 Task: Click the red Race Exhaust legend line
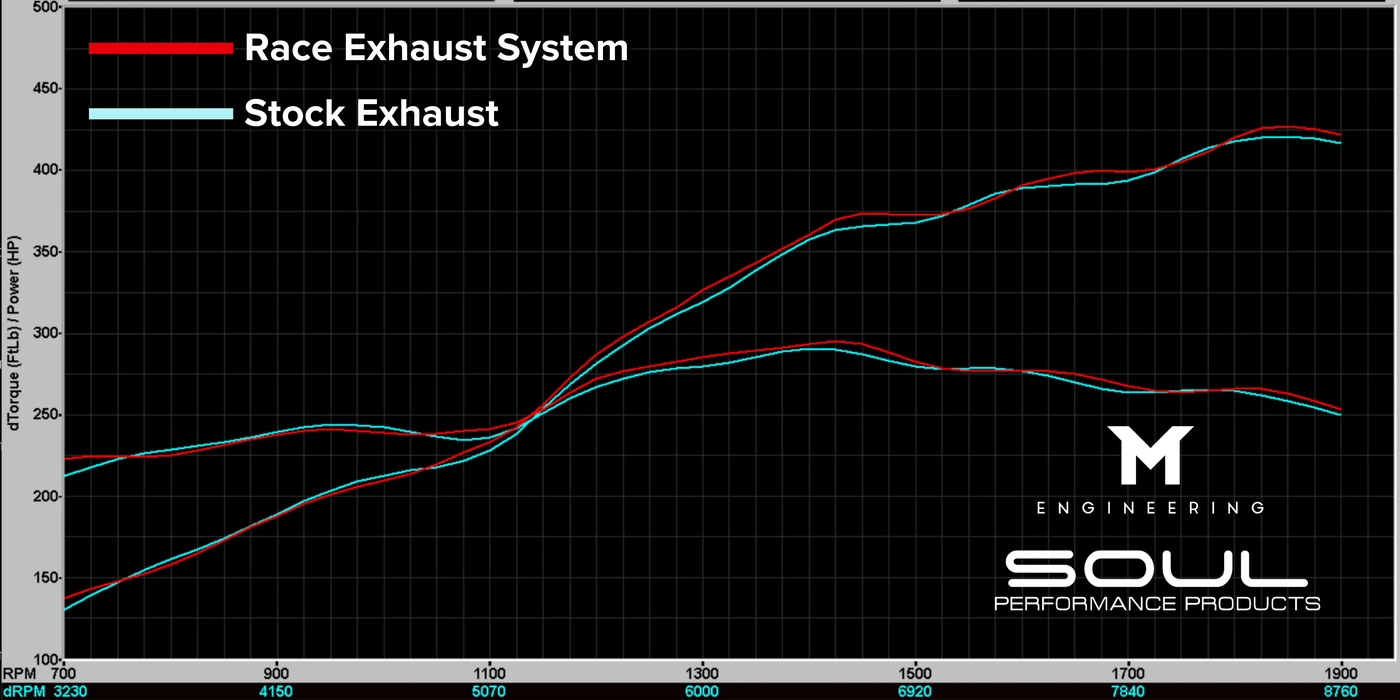click(x=161, y=48)
